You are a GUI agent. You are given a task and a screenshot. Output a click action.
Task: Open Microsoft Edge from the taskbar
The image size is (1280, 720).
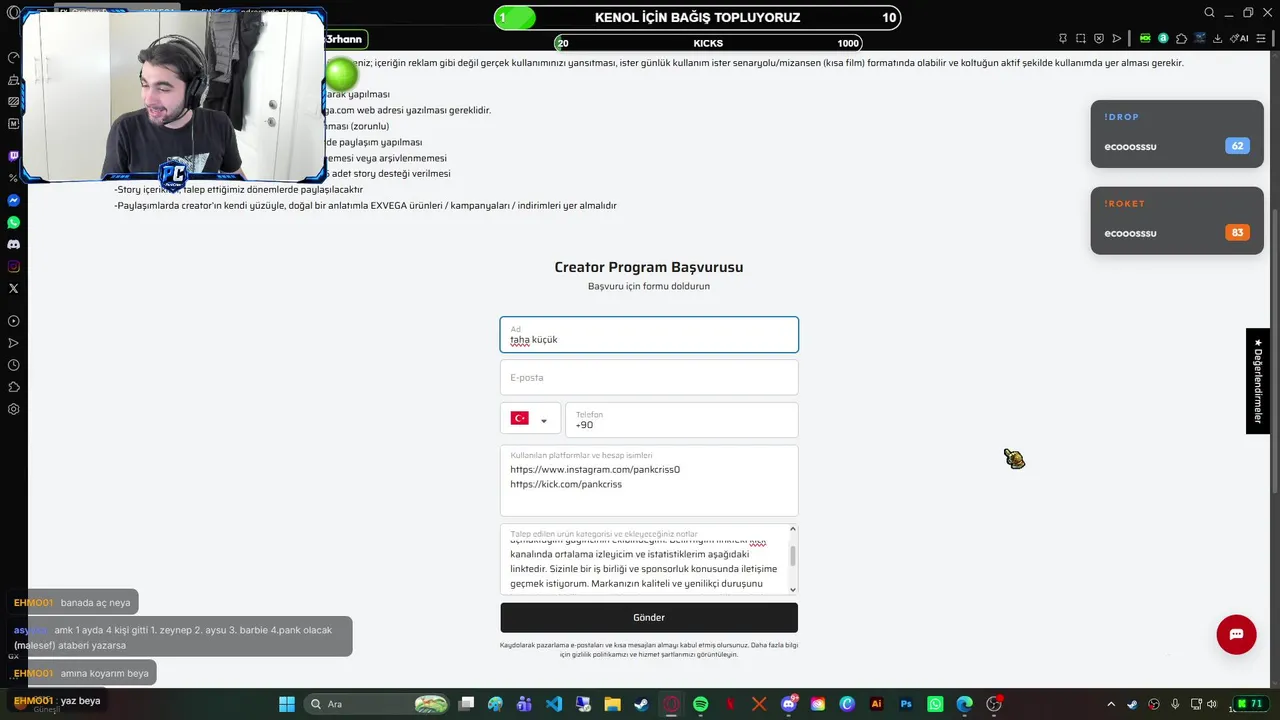965,704
